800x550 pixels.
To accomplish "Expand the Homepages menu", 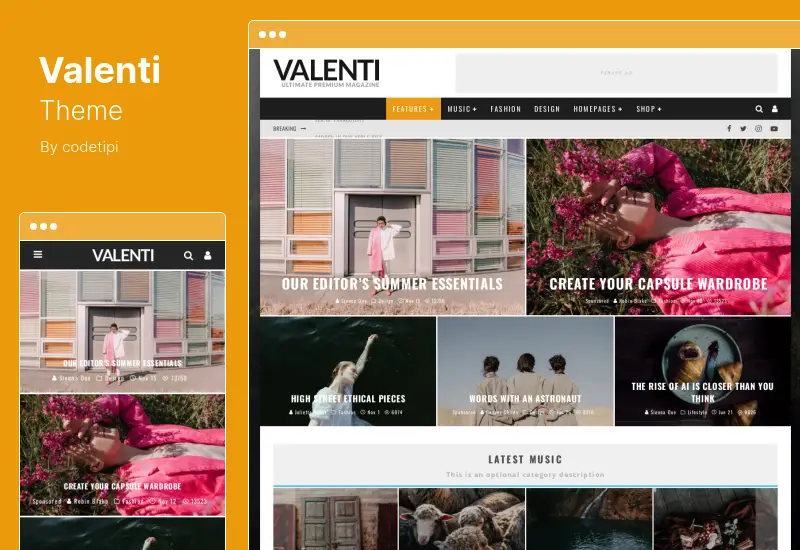I will [x=597, y=109].
